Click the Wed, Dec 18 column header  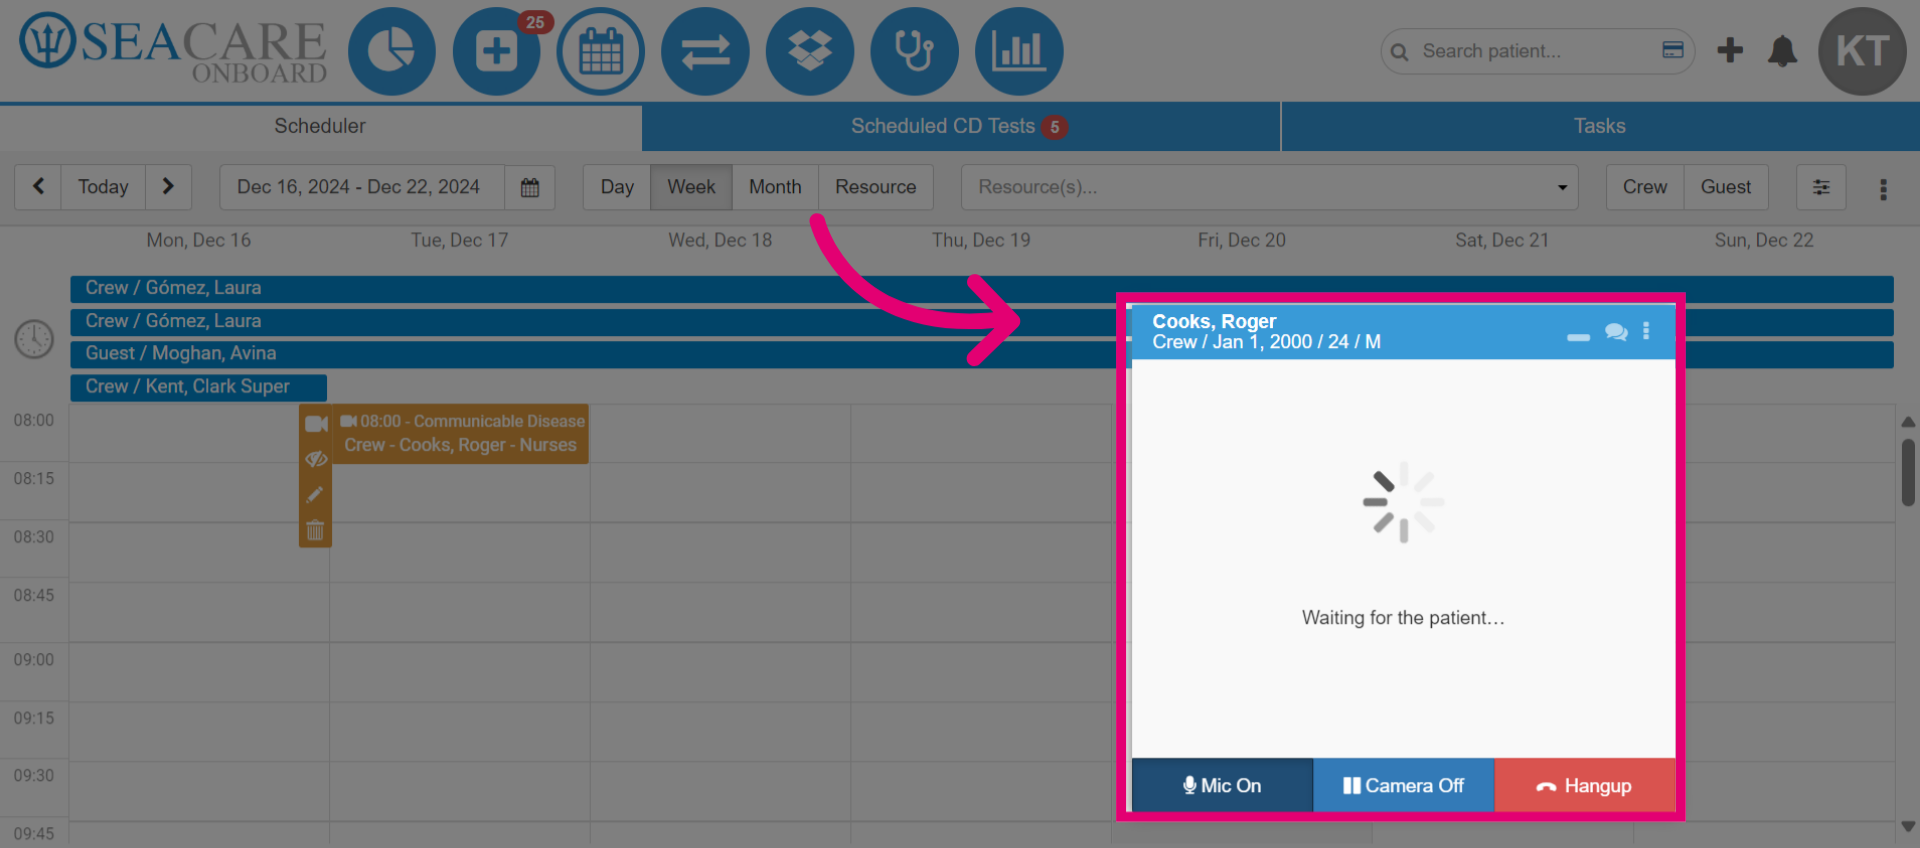coord(720,240)
